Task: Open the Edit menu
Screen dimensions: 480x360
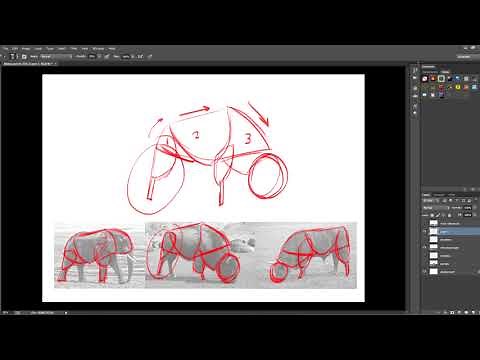Action: click(x=15, y=48)
